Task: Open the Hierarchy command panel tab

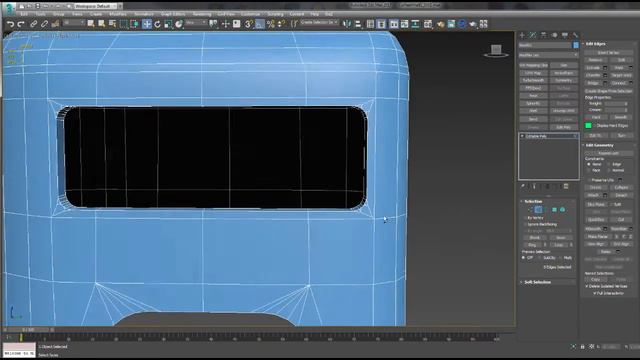Action: pos(544,35)
